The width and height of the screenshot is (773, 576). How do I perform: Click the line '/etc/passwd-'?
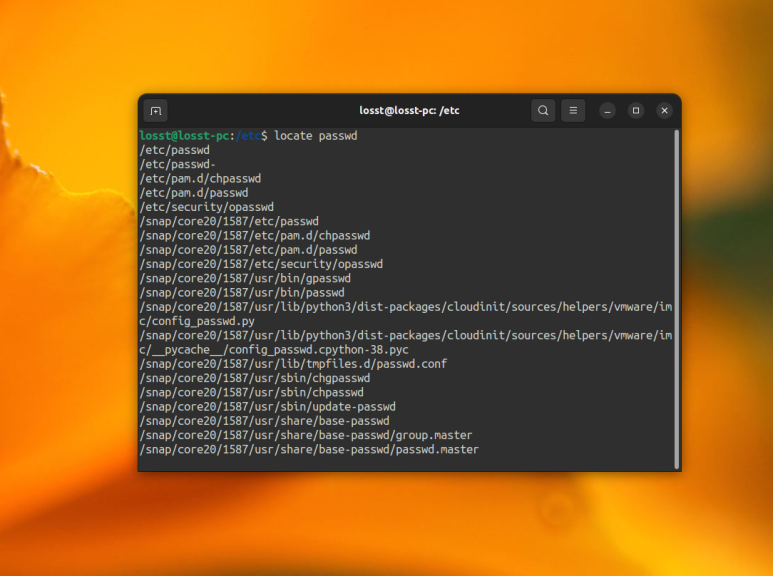pos(177,164)
